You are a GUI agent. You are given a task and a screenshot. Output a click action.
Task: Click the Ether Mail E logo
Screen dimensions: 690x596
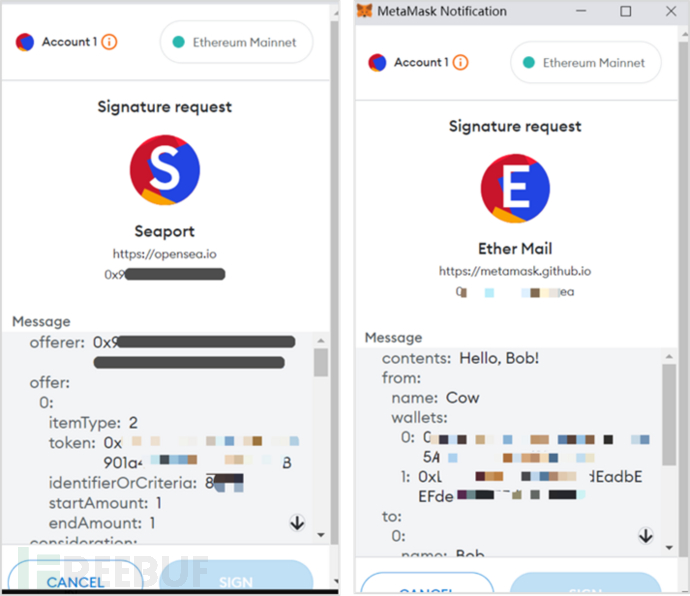click(515, 188)
